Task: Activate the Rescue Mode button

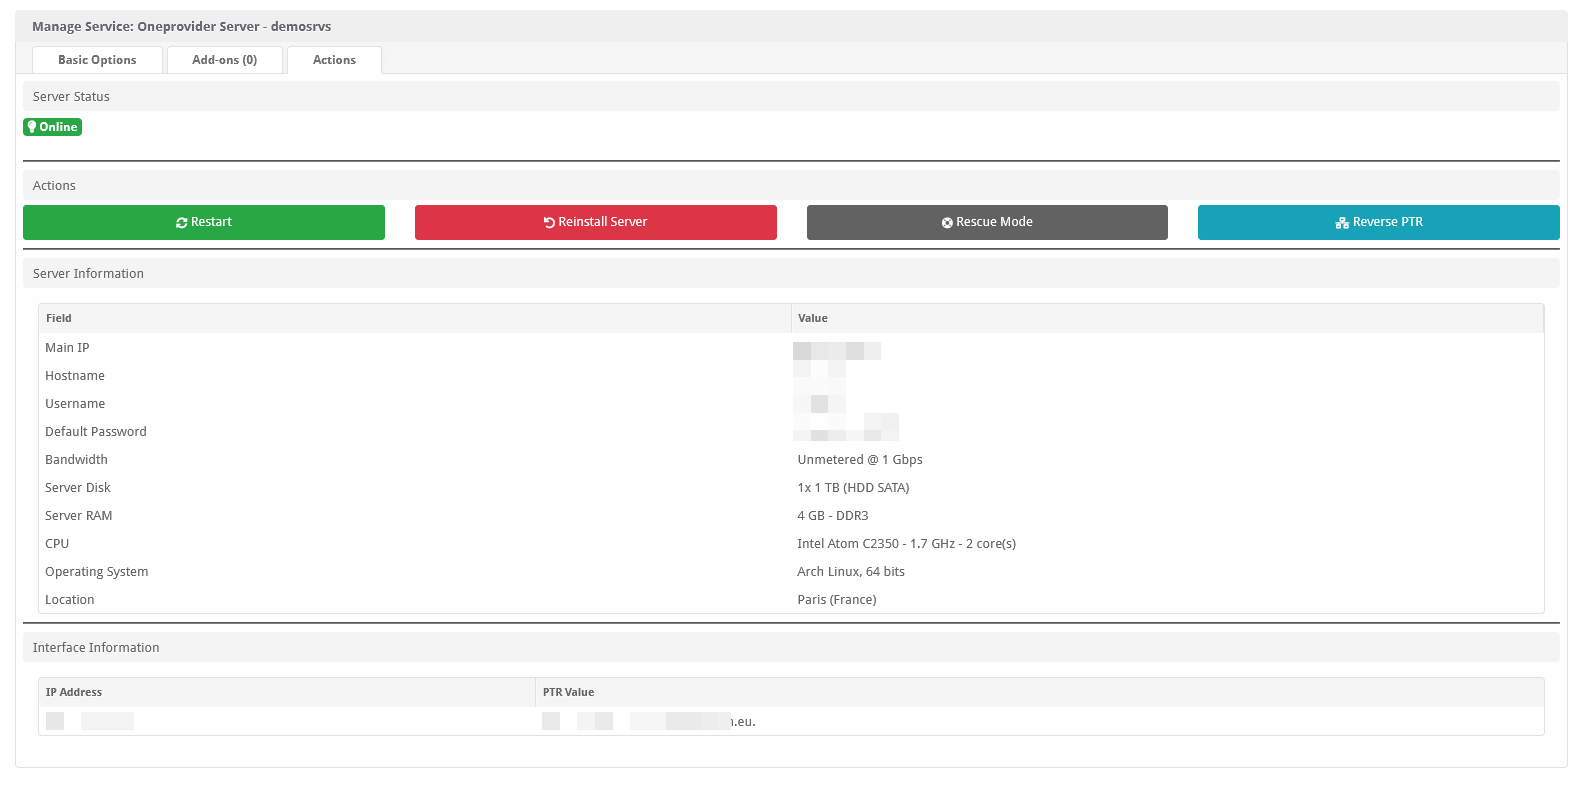Action: click(987, 222)
